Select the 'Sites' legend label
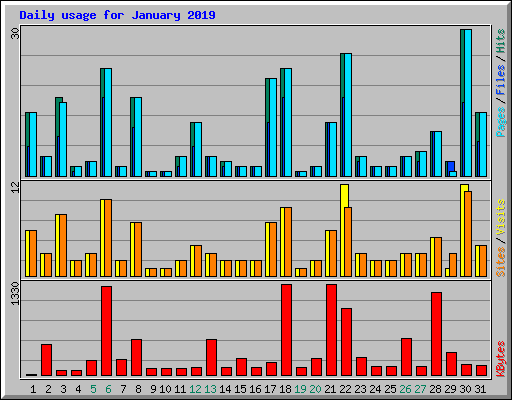The image size is (512, 400). pyautogui.click(x=500, y=262)
